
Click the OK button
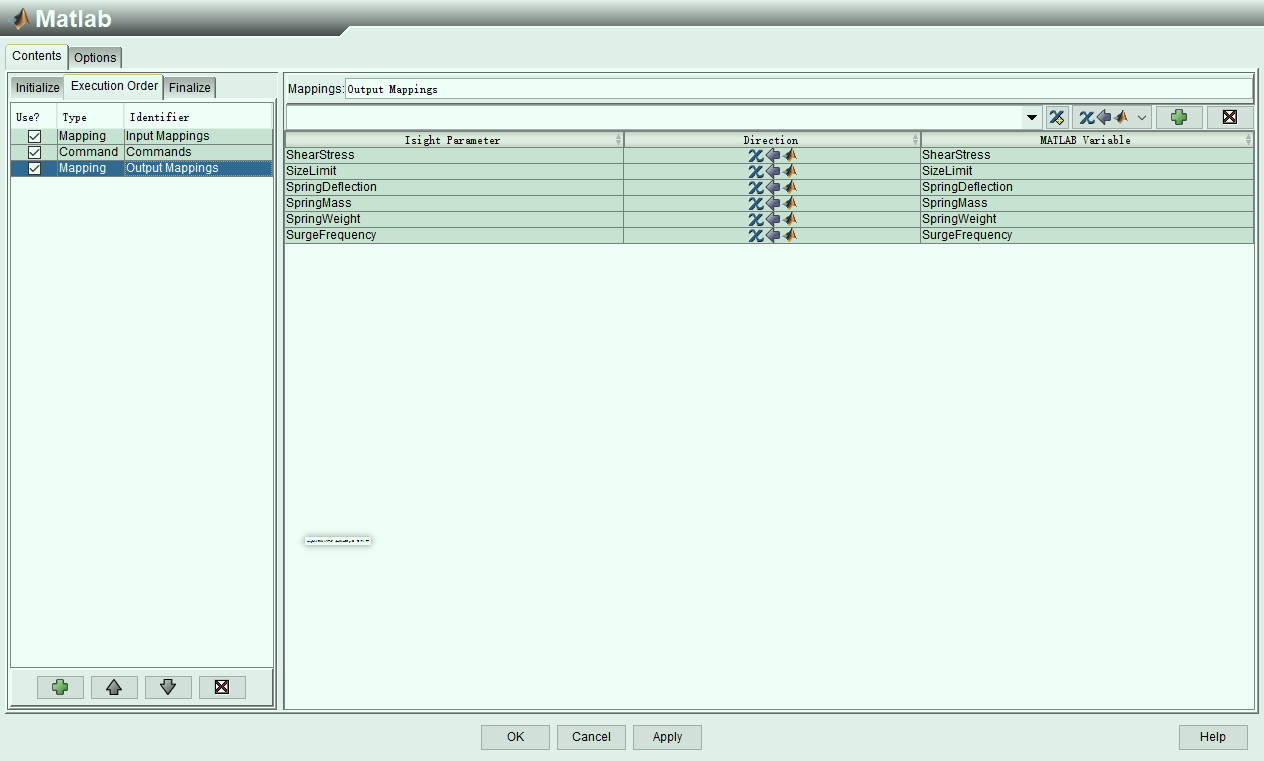point(514,736)
